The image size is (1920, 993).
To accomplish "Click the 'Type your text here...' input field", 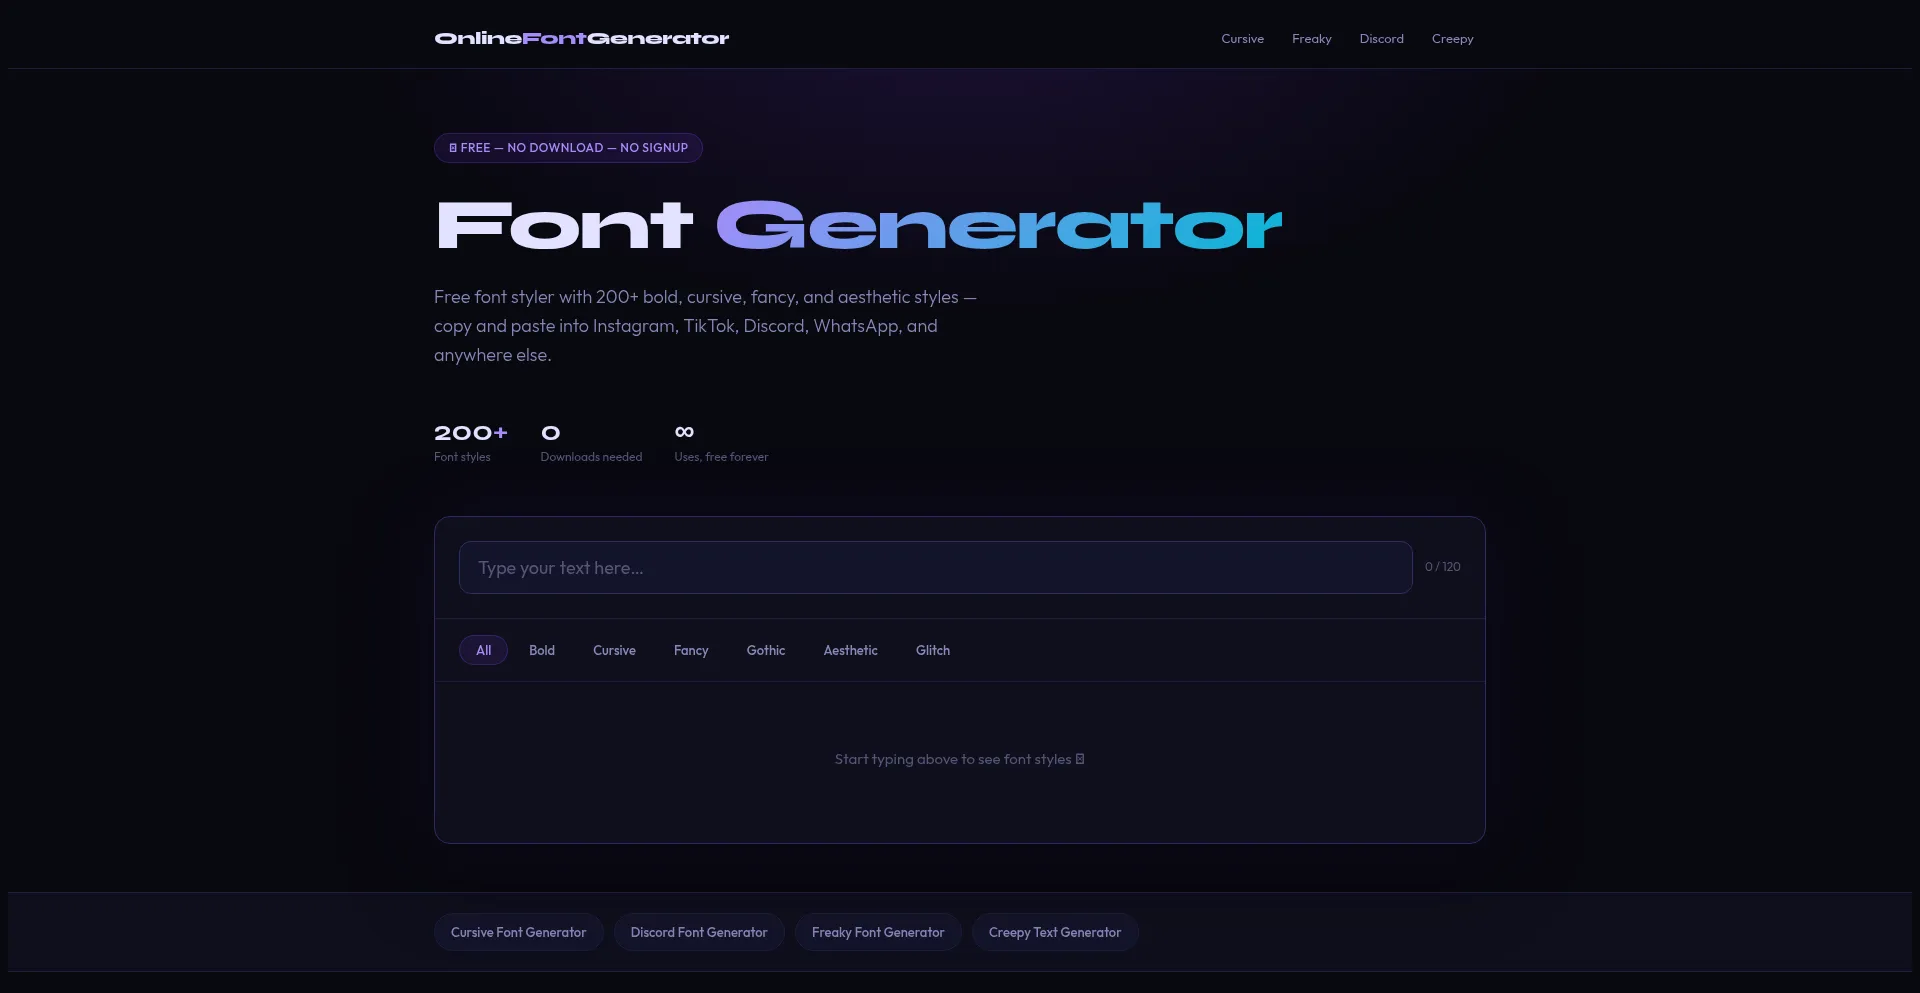I will pos(935,567).
